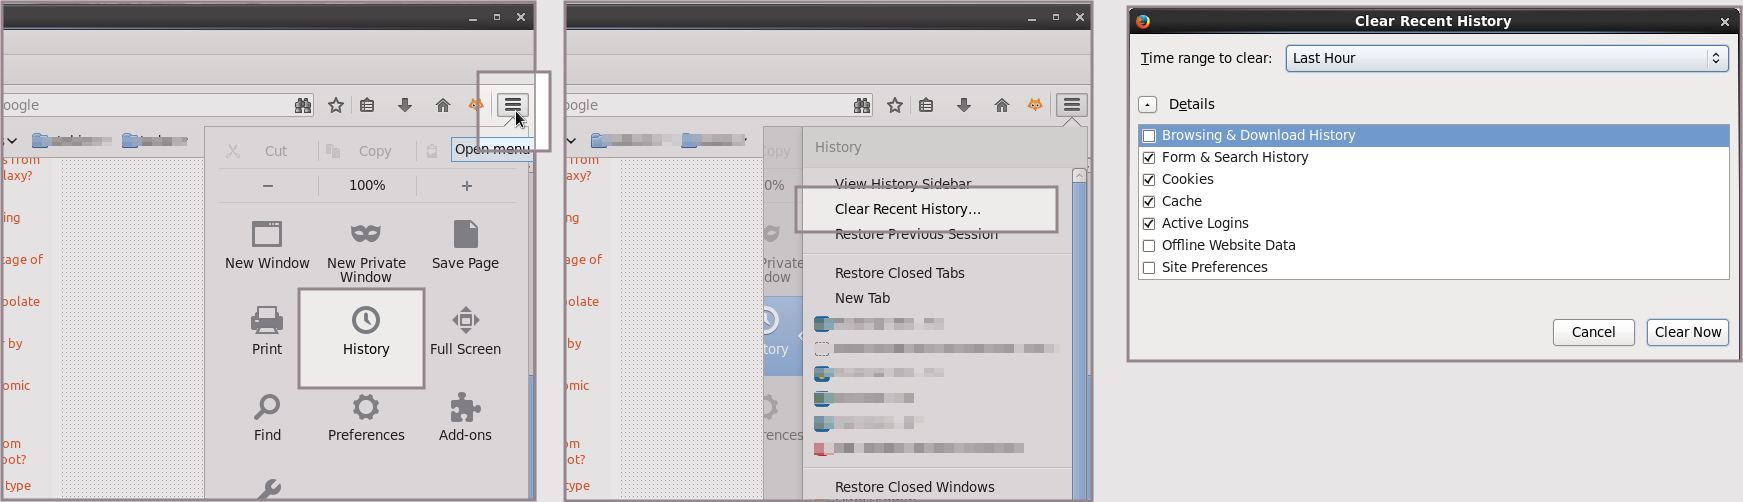This screenshot has width=1743, height=502.
Task: Reset zoom by clicking 100%
Action: click(x=367, y=185)
